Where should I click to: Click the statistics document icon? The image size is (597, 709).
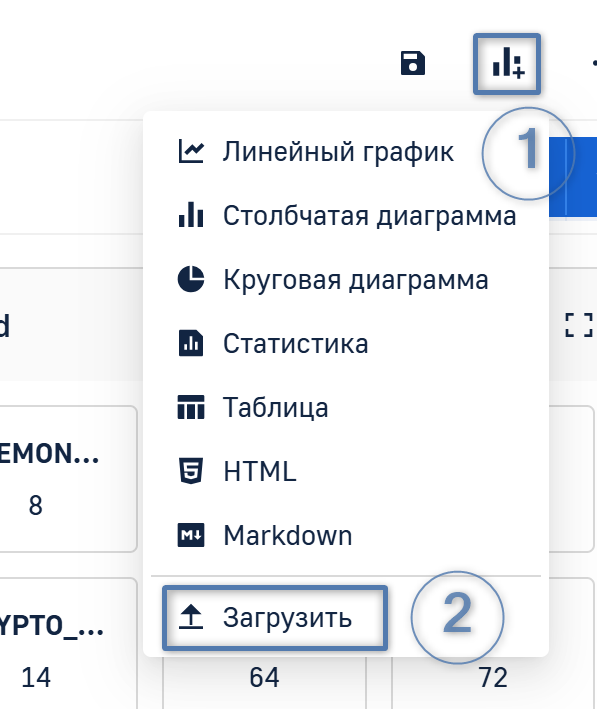[x=191, y=343]
